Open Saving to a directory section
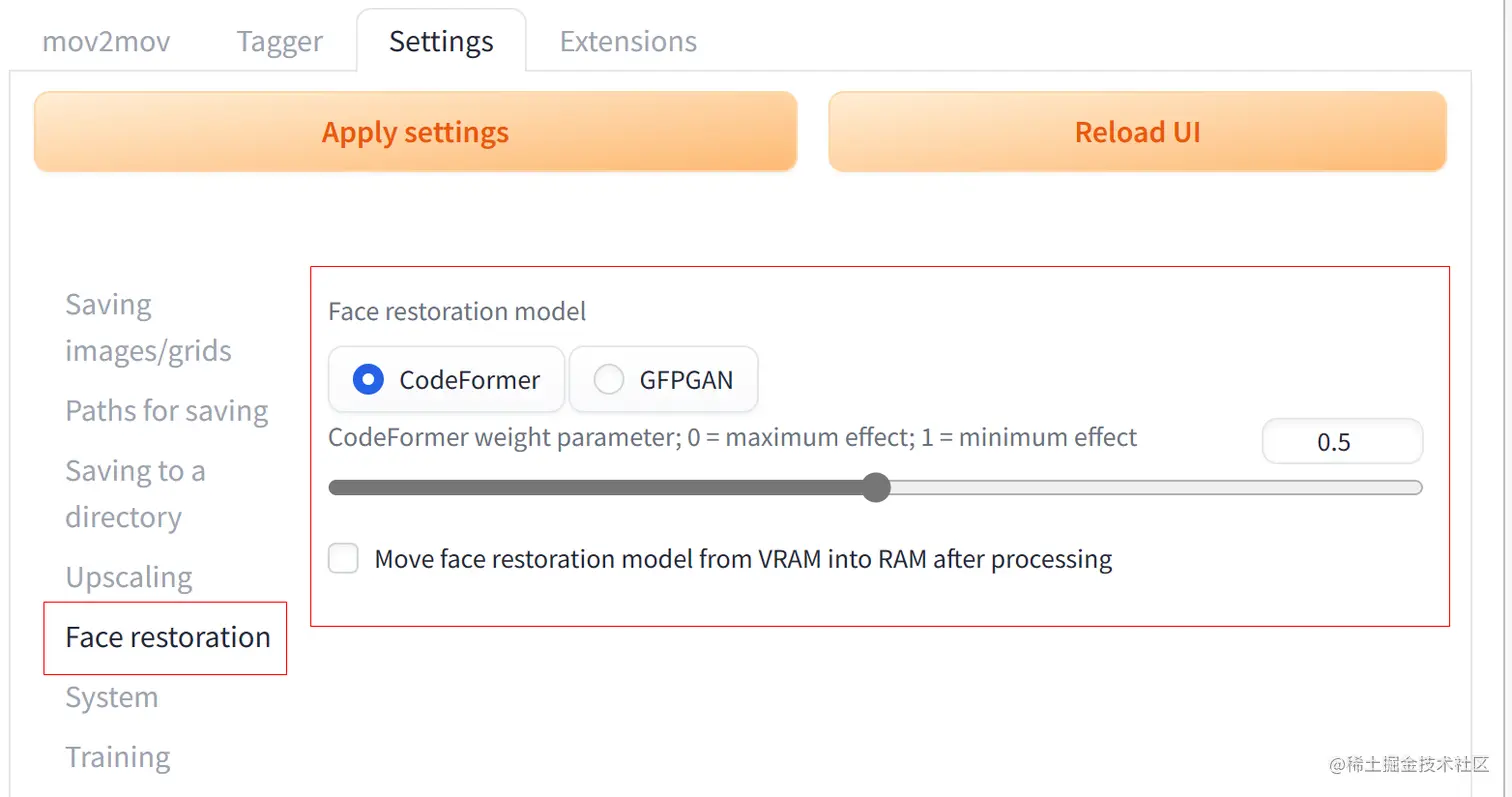The image size is (1512, 797). [x=135, y=494]
